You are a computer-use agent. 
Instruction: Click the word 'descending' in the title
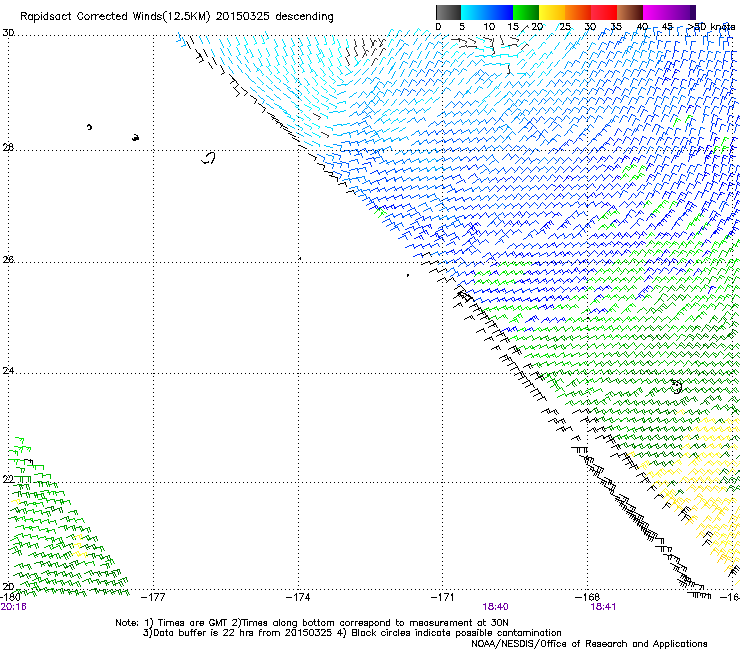click(304, 17)
